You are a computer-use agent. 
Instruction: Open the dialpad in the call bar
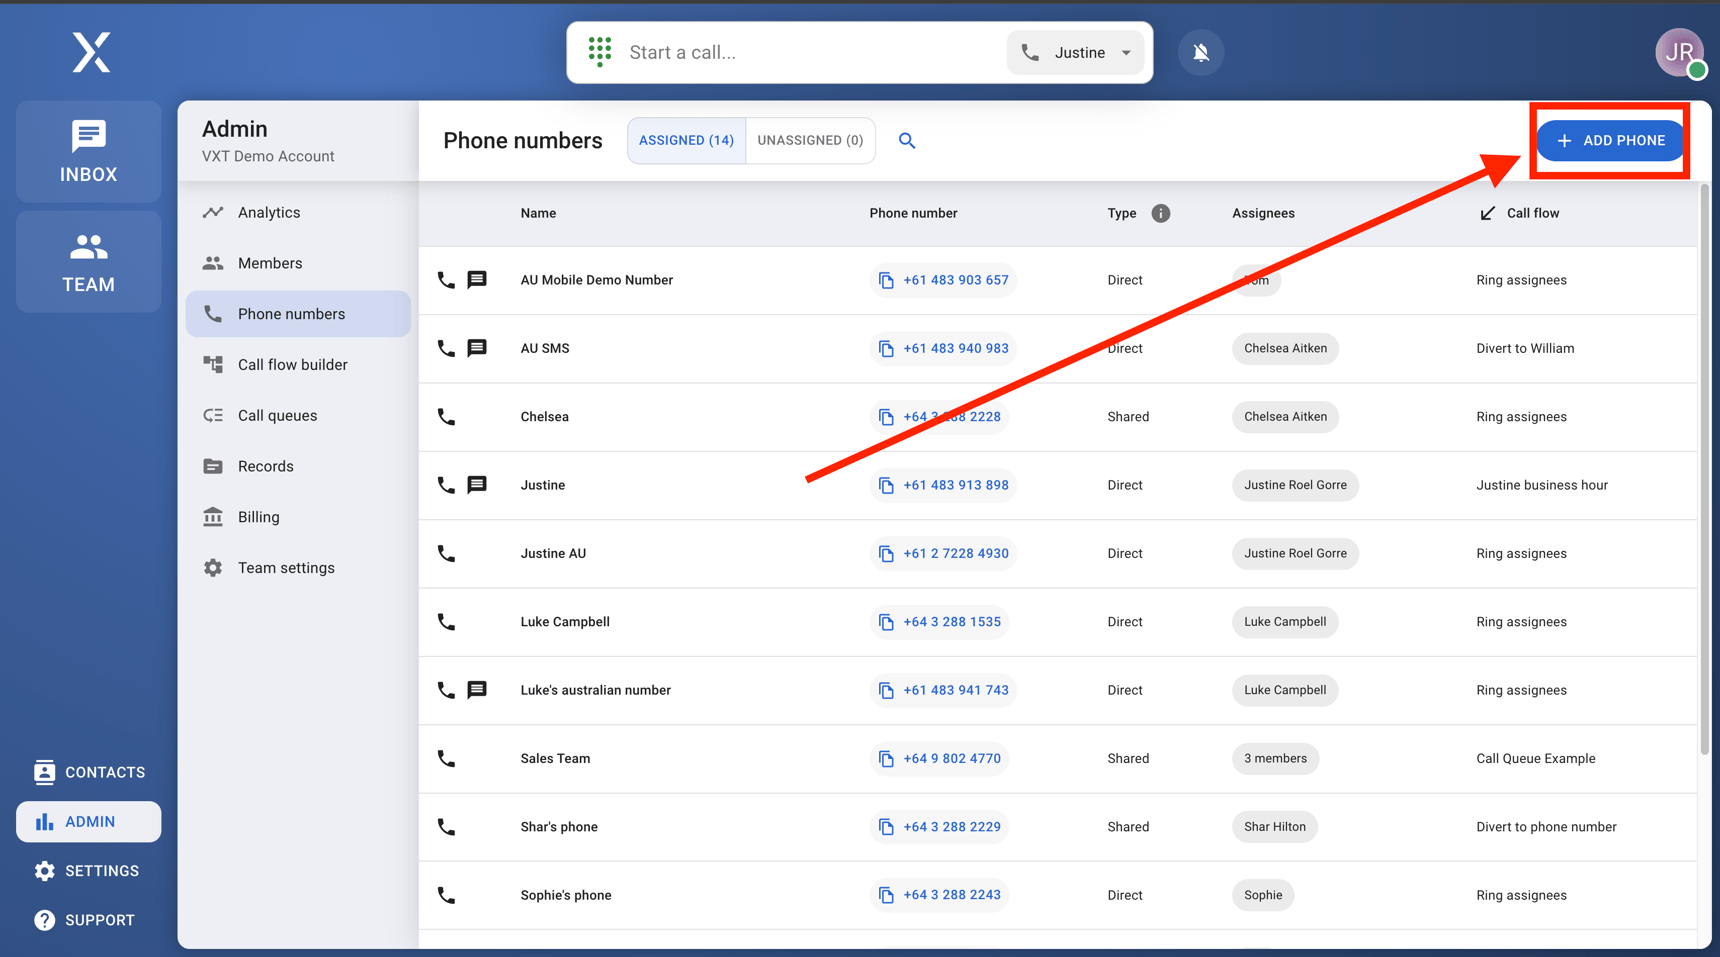tap(599, 52)
